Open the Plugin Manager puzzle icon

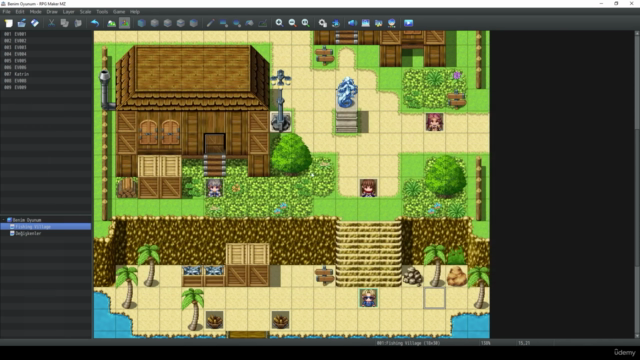[336, 23]
